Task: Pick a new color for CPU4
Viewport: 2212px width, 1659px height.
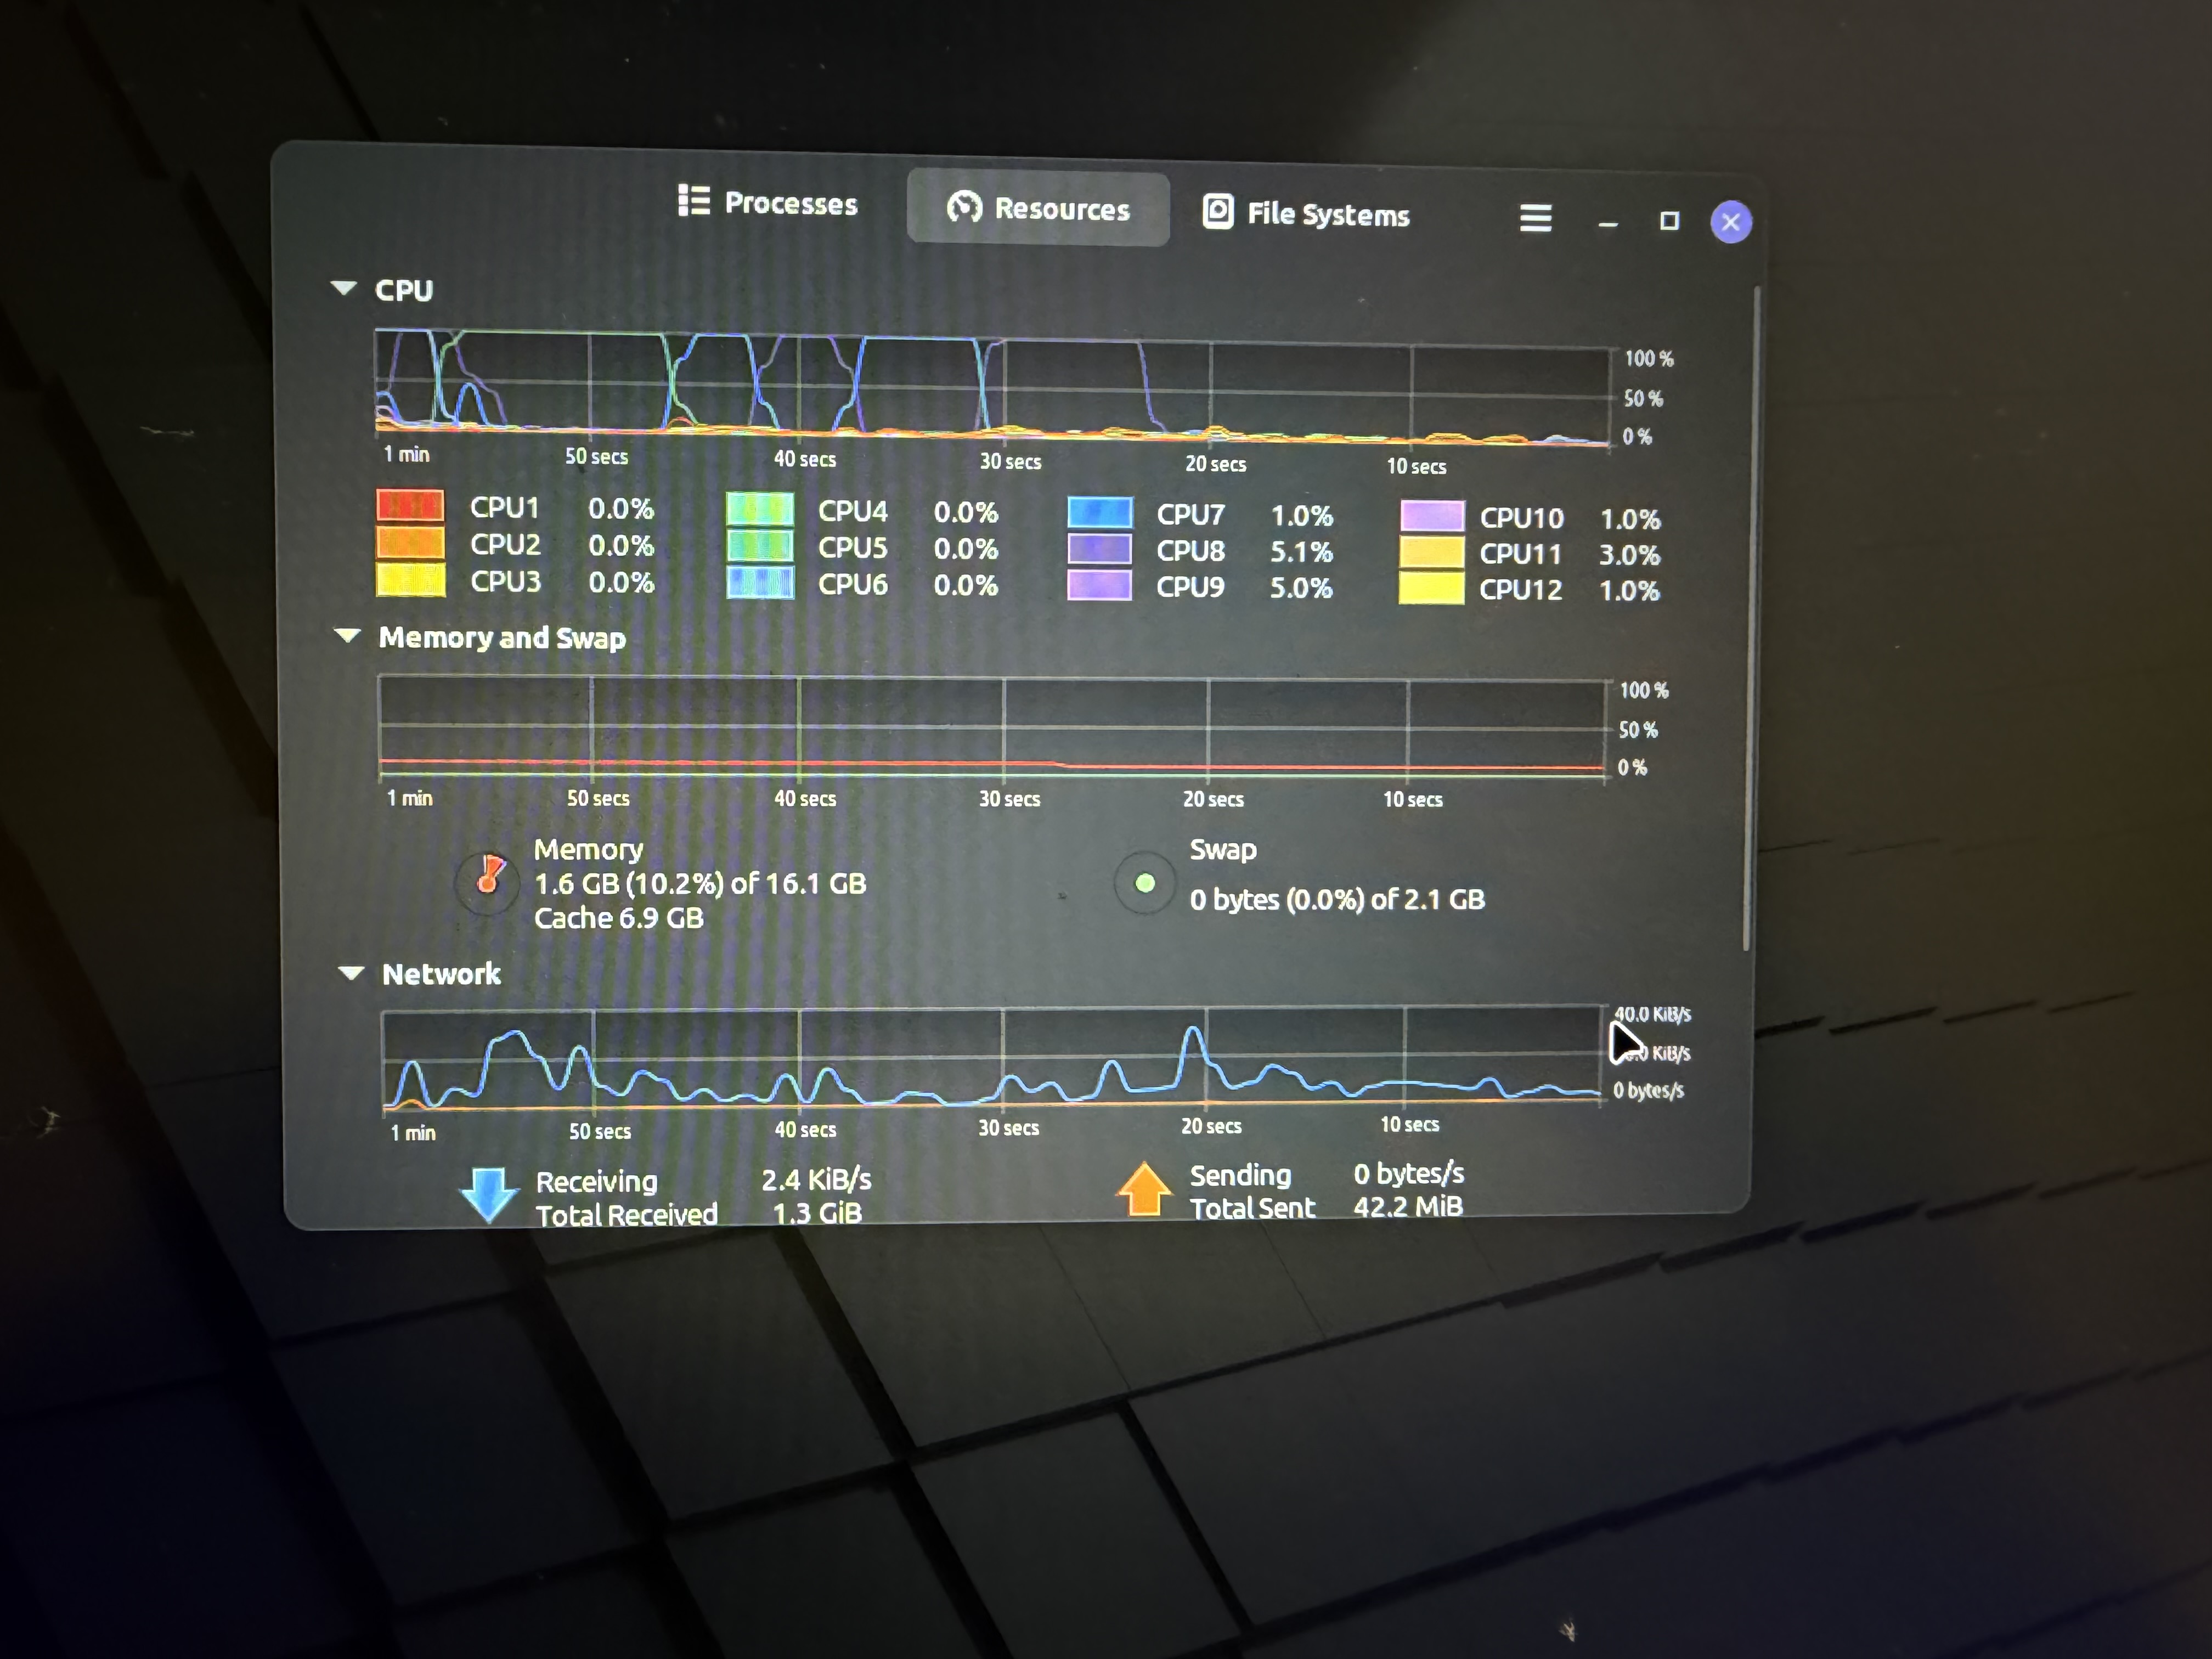Action: pos(759,509)
